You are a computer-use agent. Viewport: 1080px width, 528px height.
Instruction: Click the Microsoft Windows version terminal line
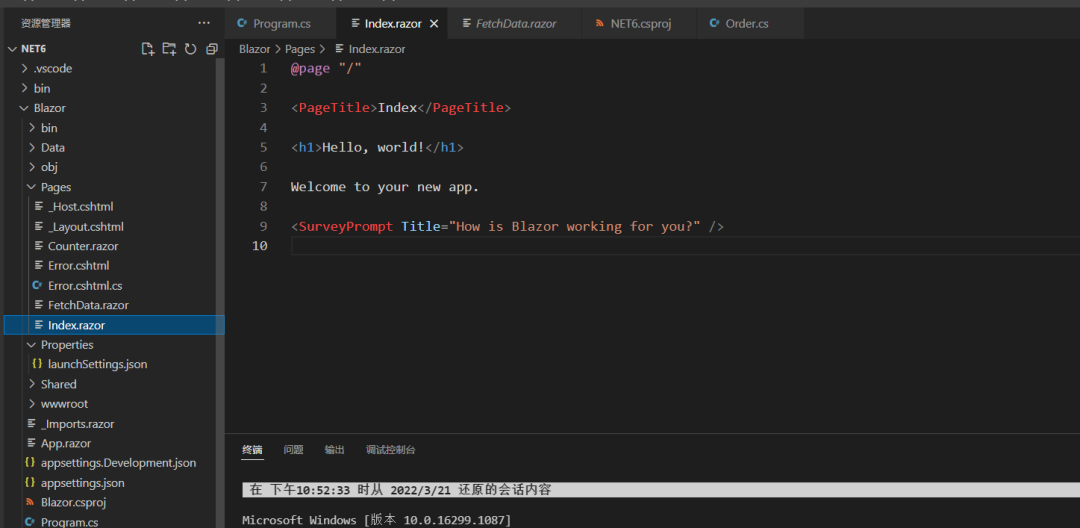(377, 520)
